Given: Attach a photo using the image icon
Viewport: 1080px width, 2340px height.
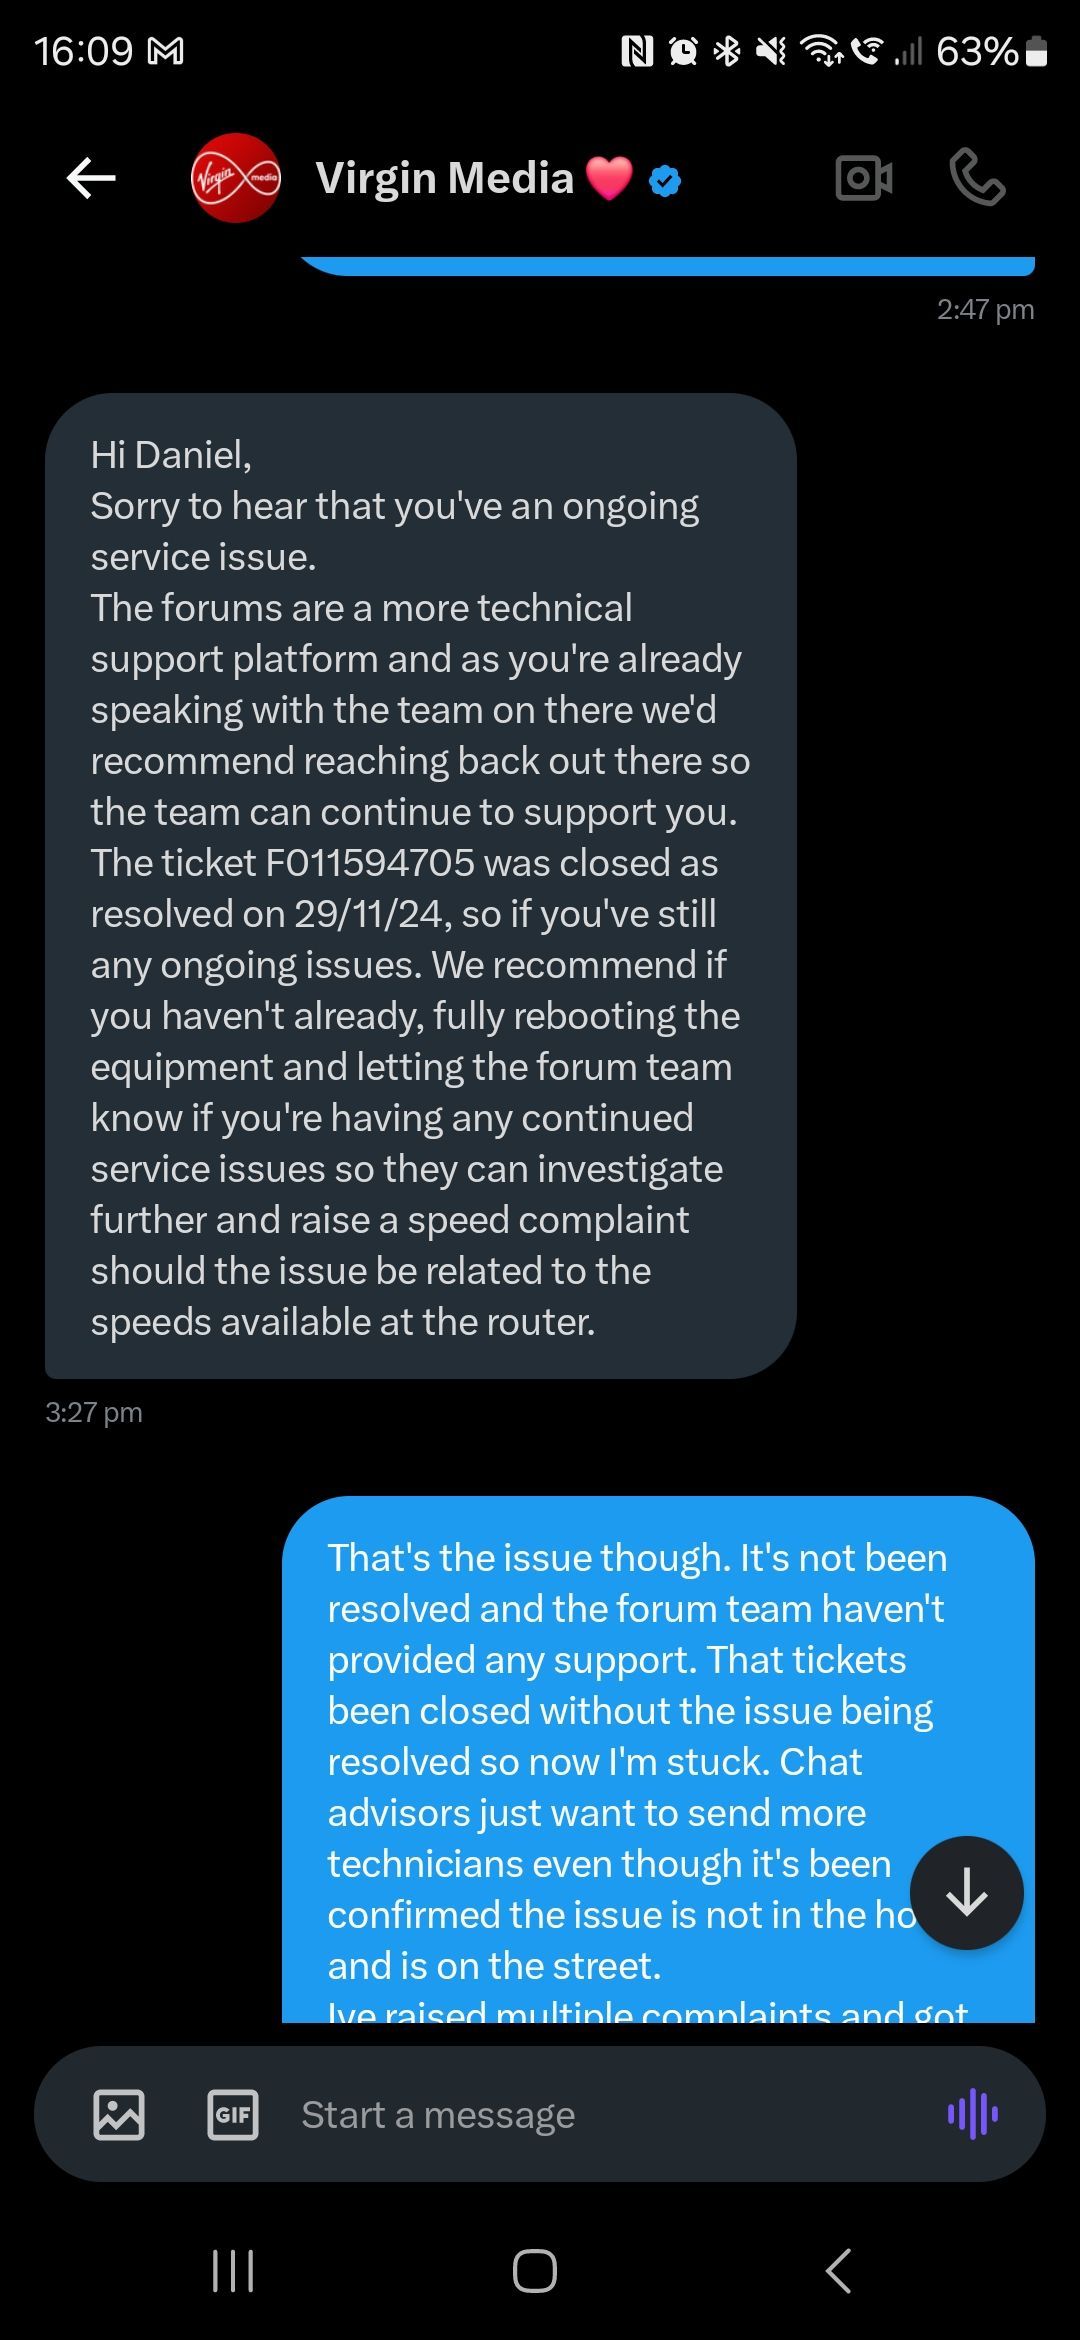Looking at the screenshot, I should (x=119, y=2114).
